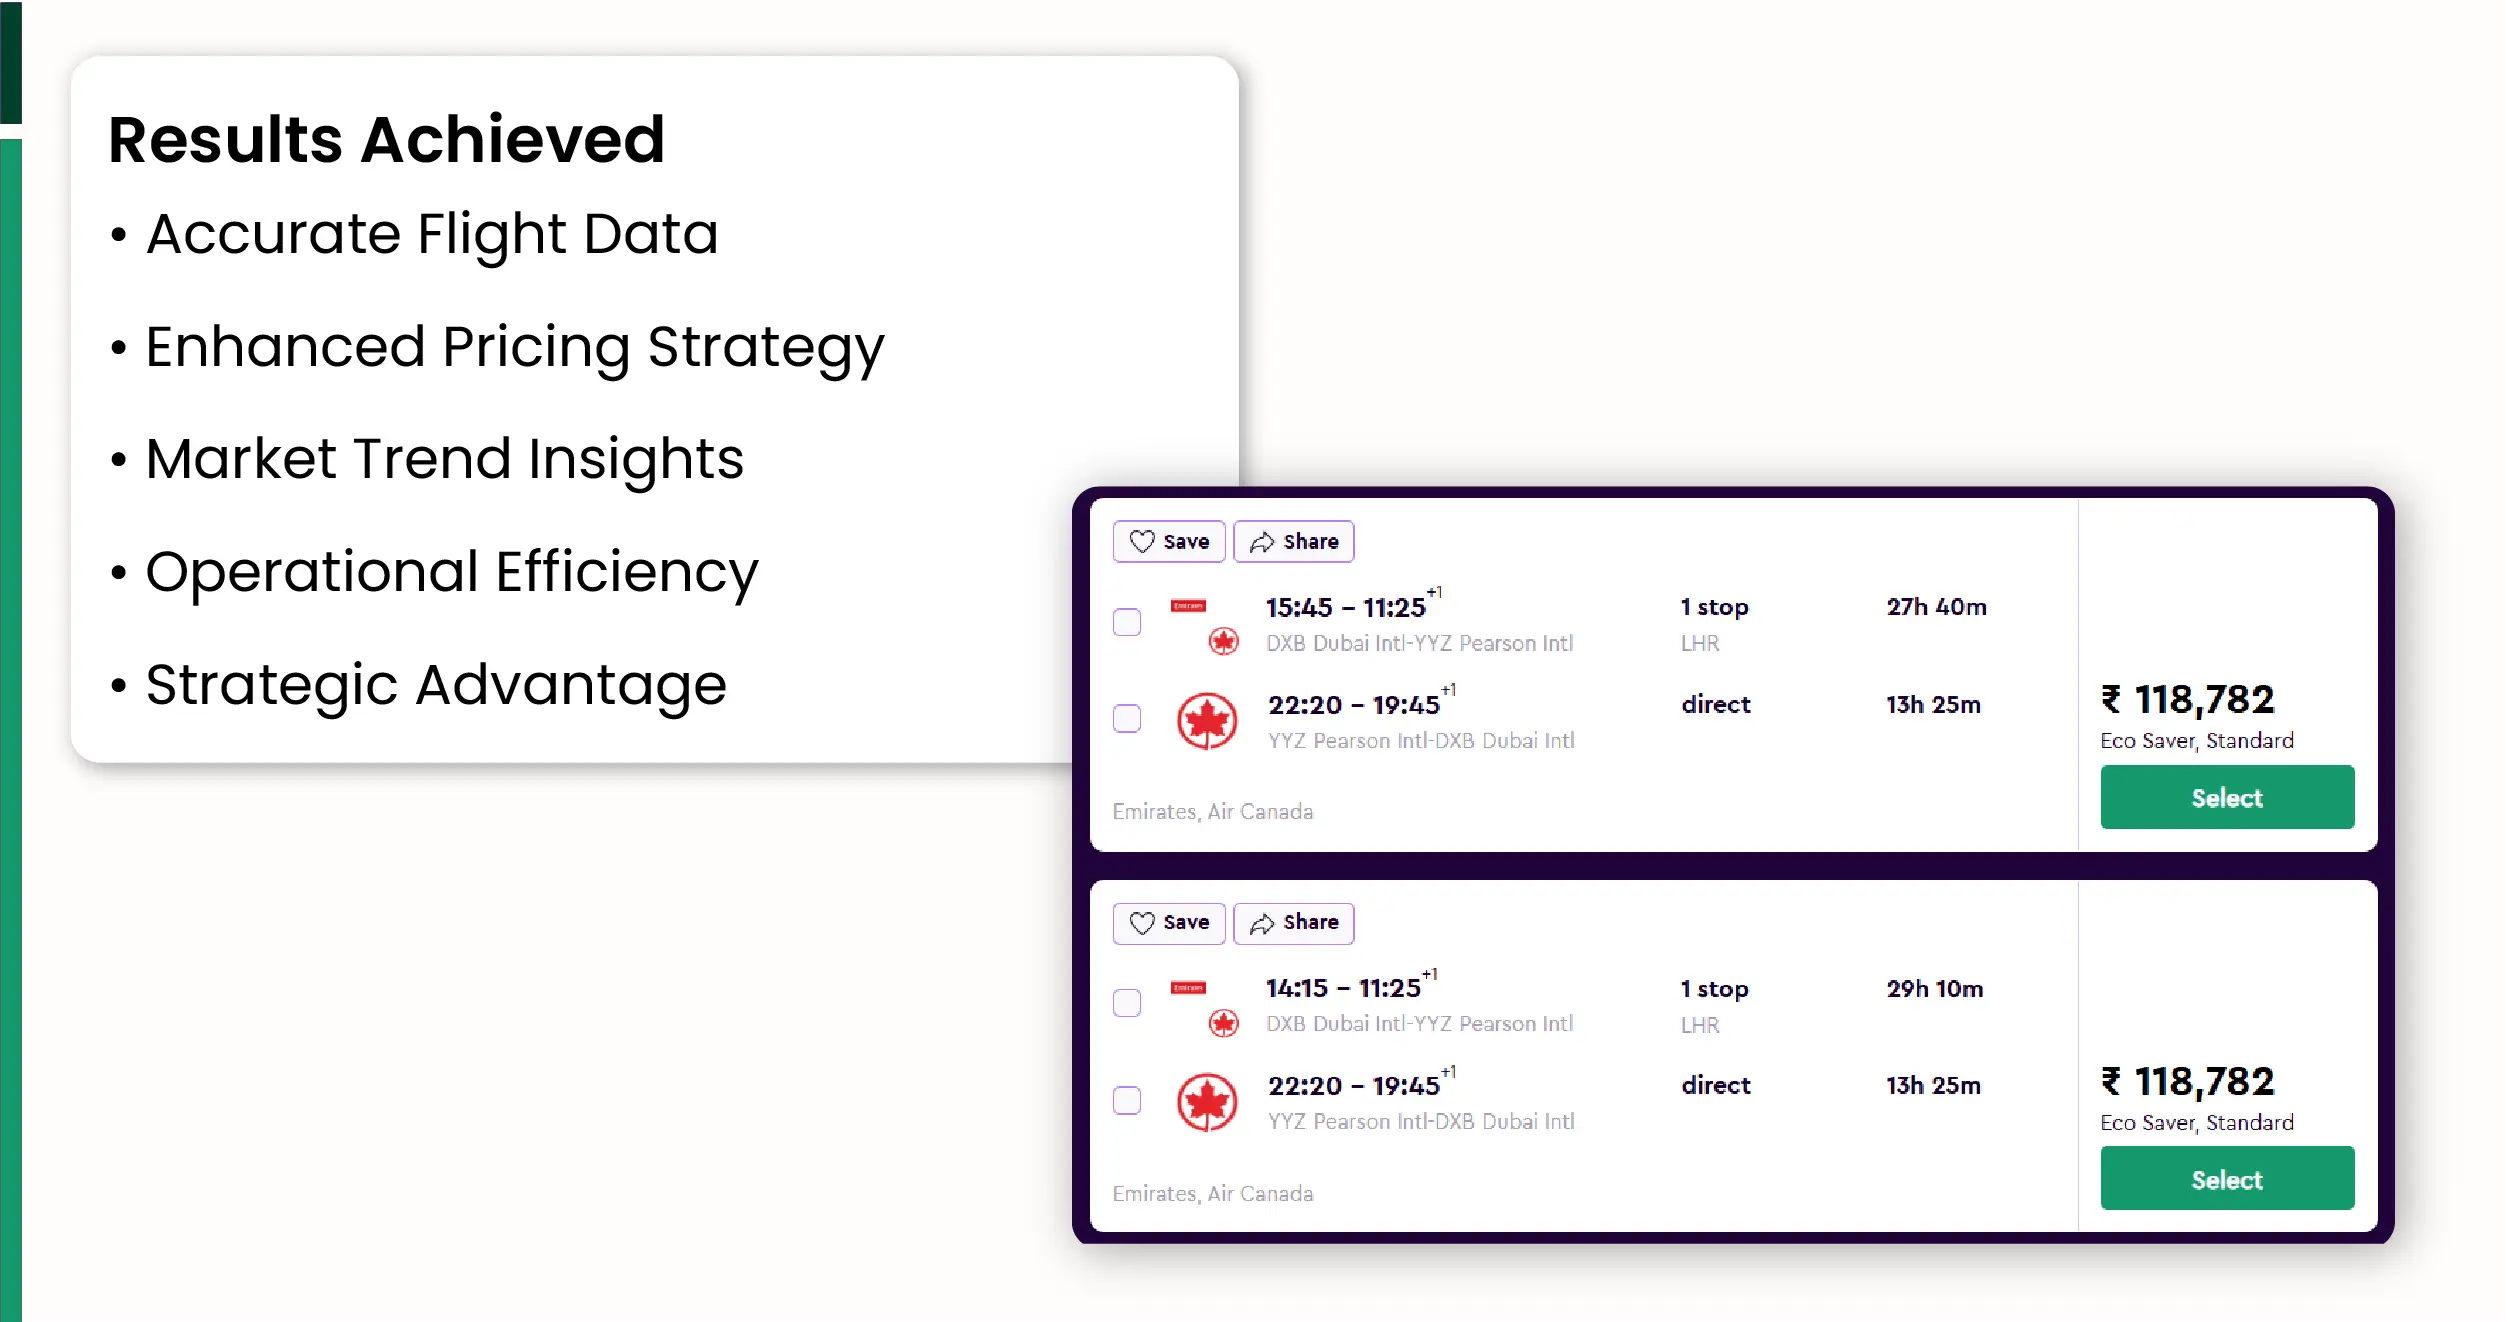Click the large Air Canada logo in first card
The image size is (2507, 1322).
tap(1206, 721)
